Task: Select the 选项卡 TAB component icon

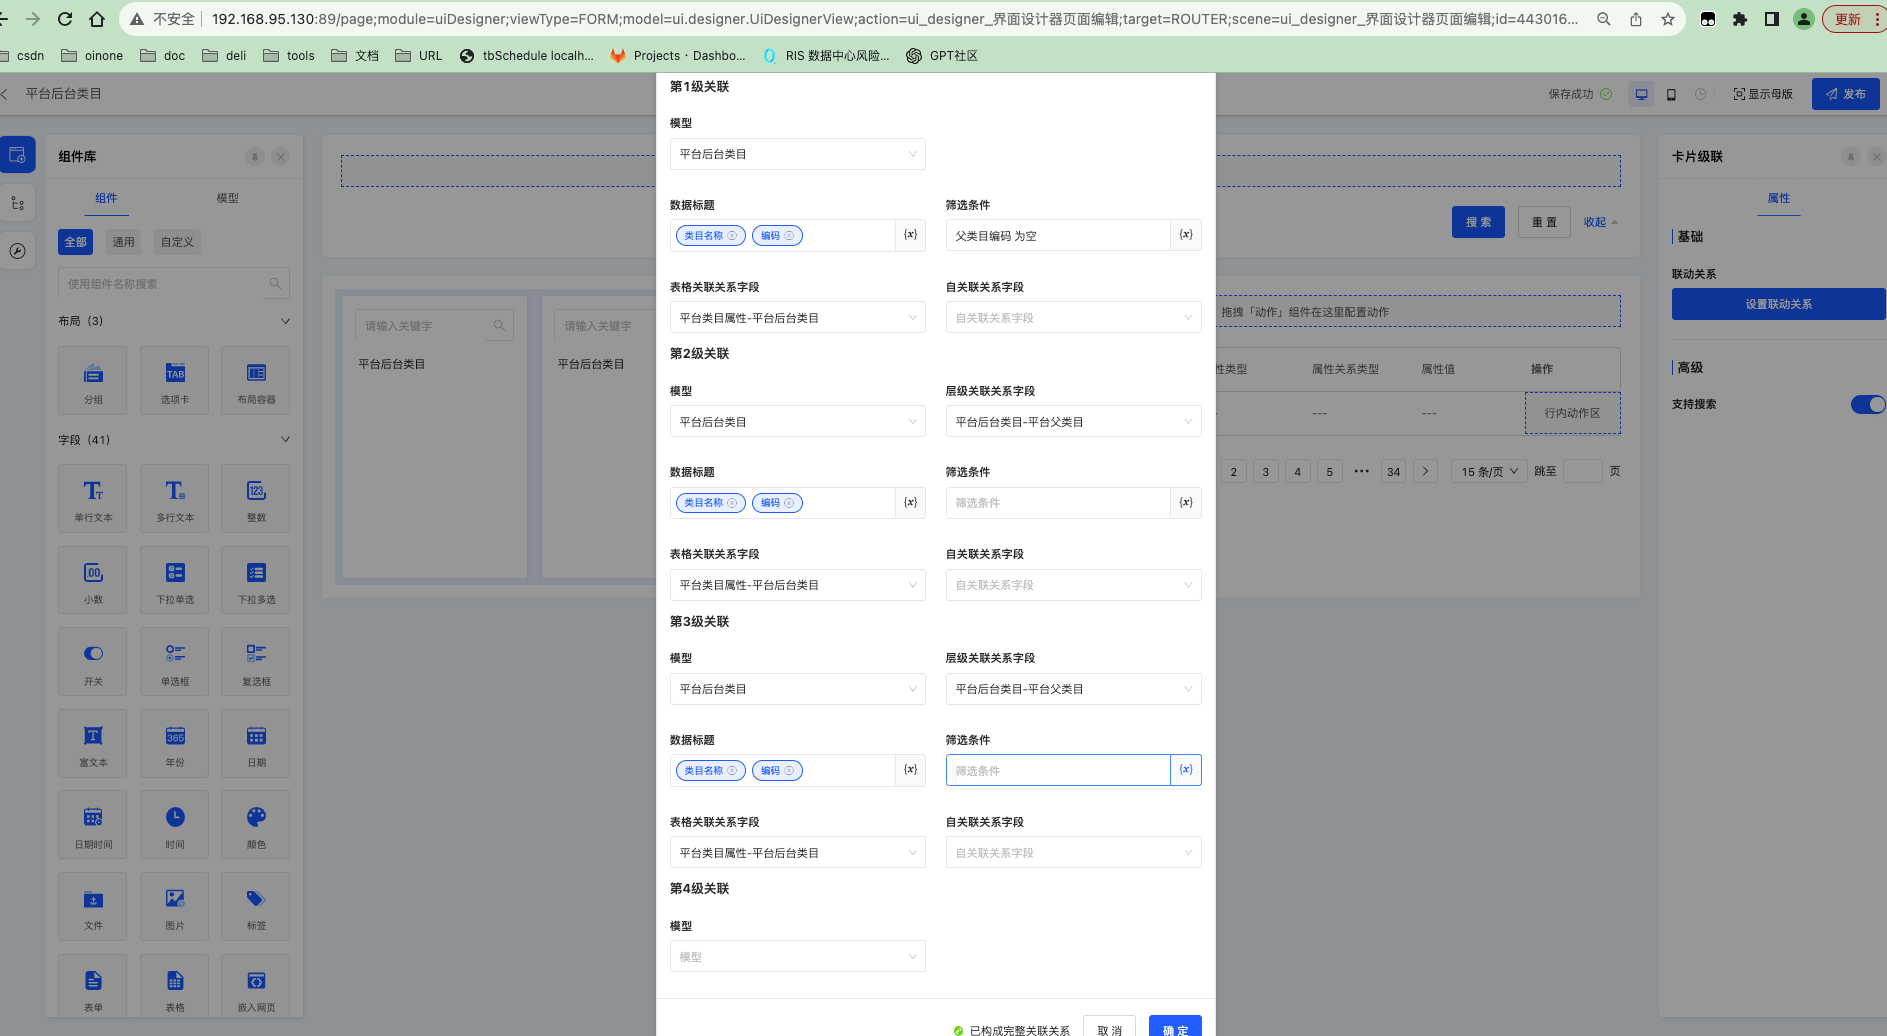Action: (x=175, y=380)
